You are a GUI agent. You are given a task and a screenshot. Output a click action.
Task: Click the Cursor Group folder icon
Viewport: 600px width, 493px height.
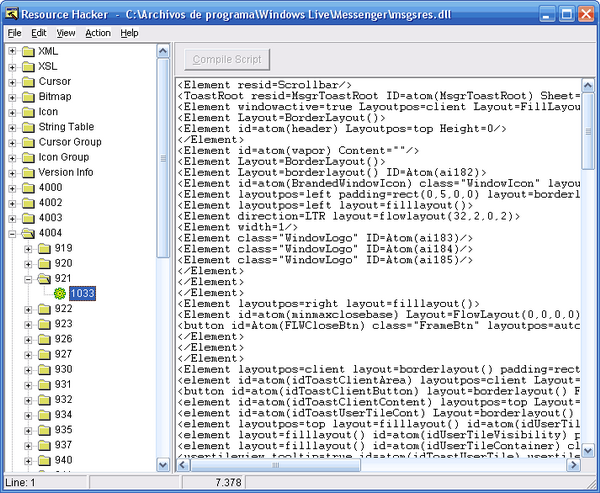pyautogui.click(x=28, y=142)
